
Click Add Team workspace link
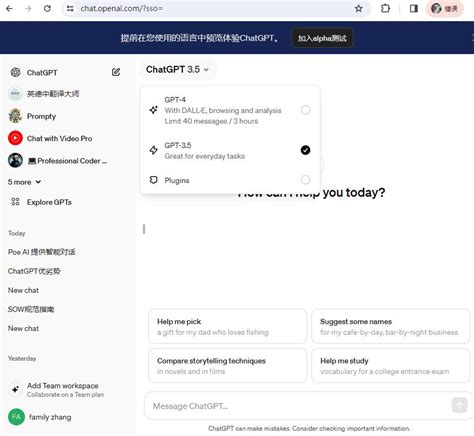(x=63, y=386)
